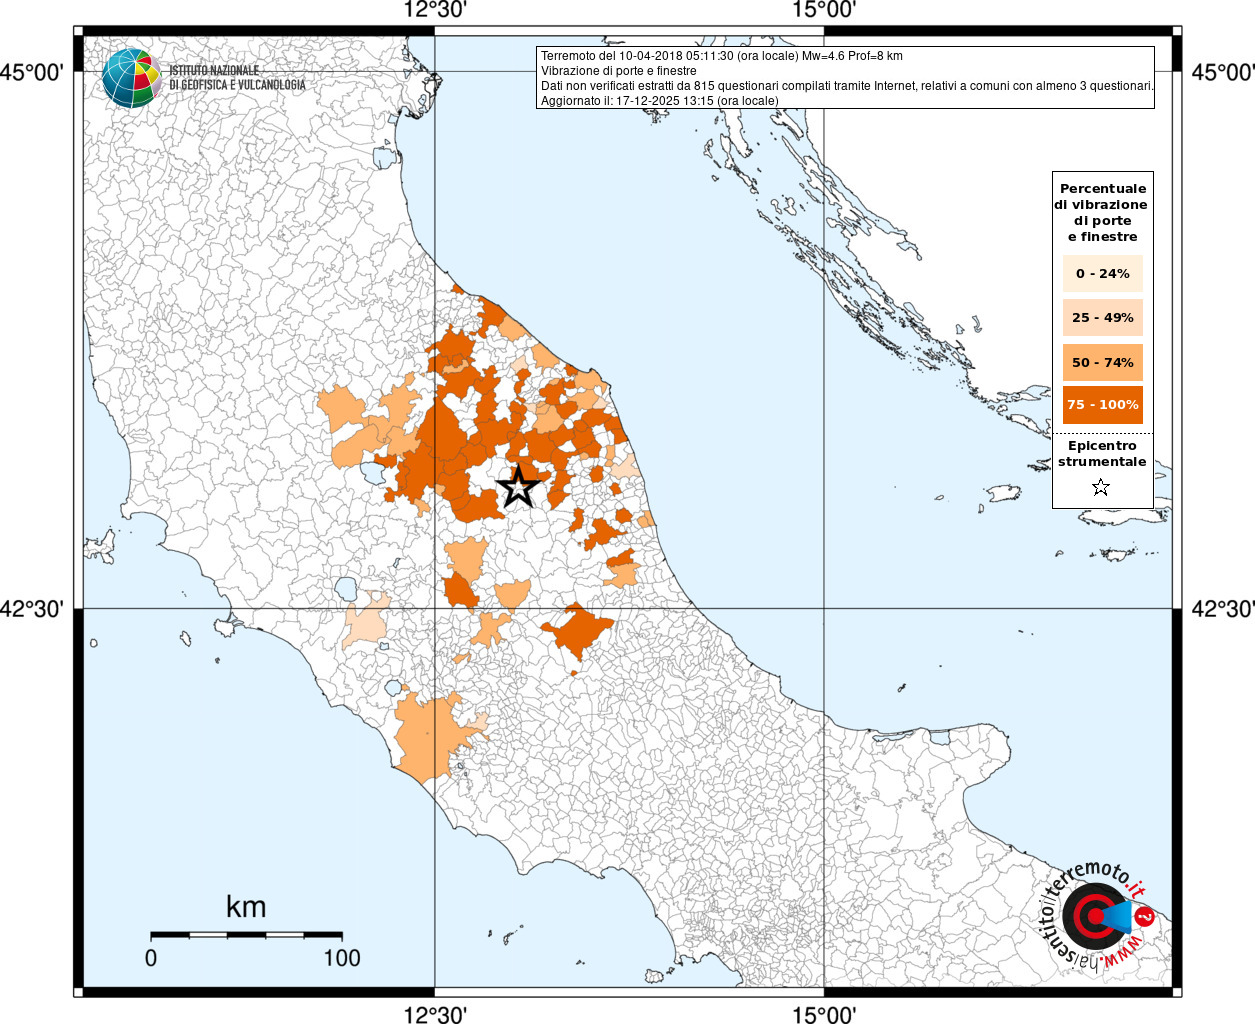Click the legend epicenter star symbol
The image size is (1255, 1024).
tap(1101, 488)
